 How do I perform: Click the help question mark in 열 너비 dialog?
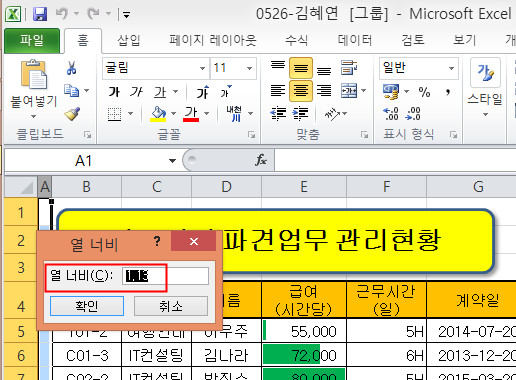157,241
